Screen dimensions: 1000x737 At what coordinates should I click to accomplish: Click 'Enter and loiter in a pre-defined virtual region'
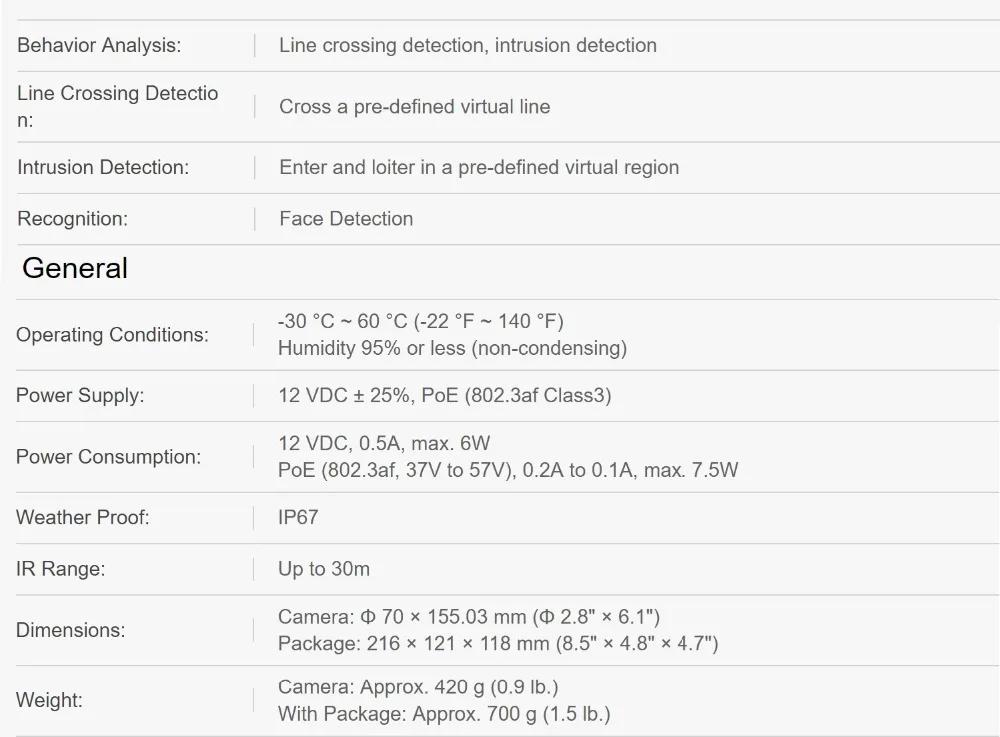478,167
